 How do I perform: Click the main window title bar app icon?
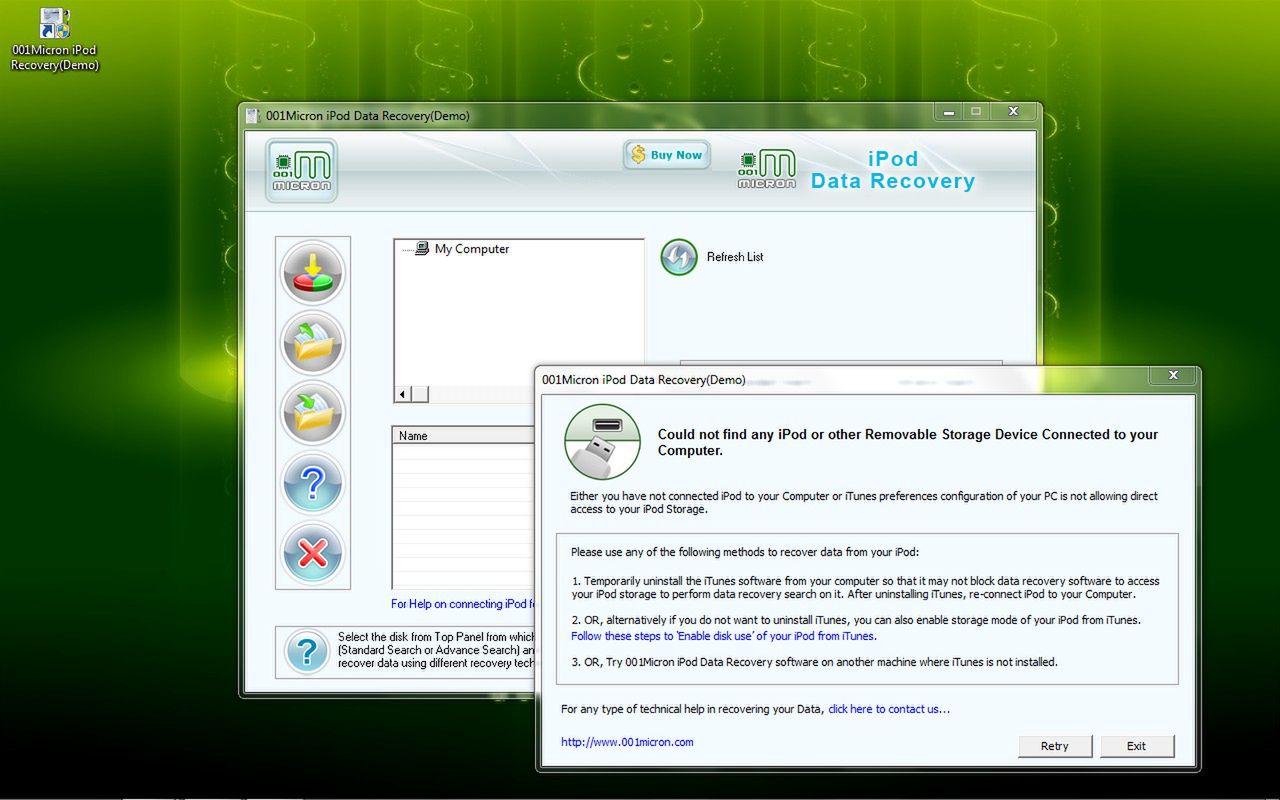(254, 116)
